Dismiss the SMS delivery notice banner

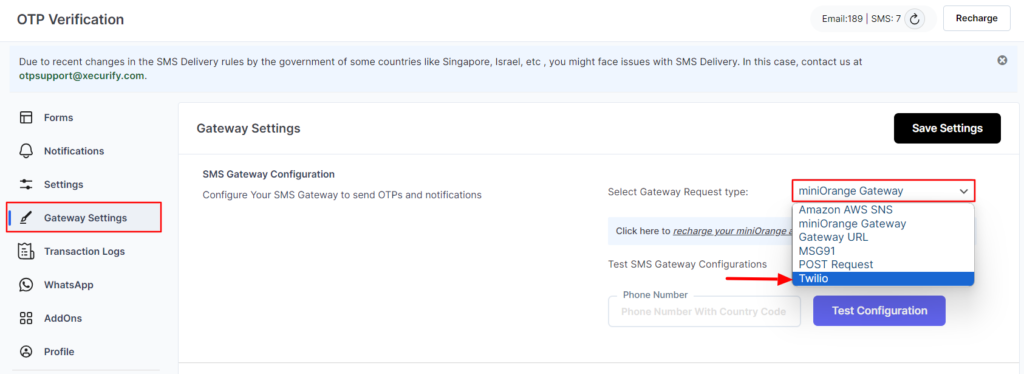pos(1002,60)
